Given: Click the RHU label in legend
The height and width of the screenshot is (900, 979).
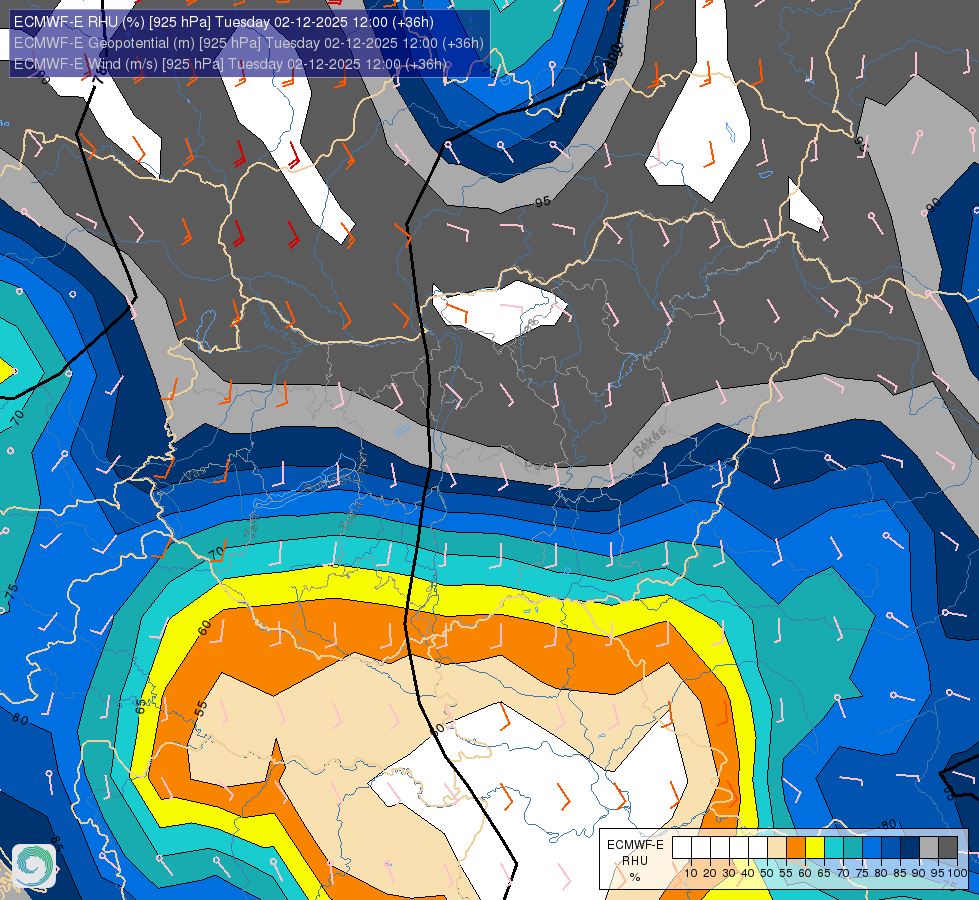Looking at the screenshot, I should click(635, 861).
